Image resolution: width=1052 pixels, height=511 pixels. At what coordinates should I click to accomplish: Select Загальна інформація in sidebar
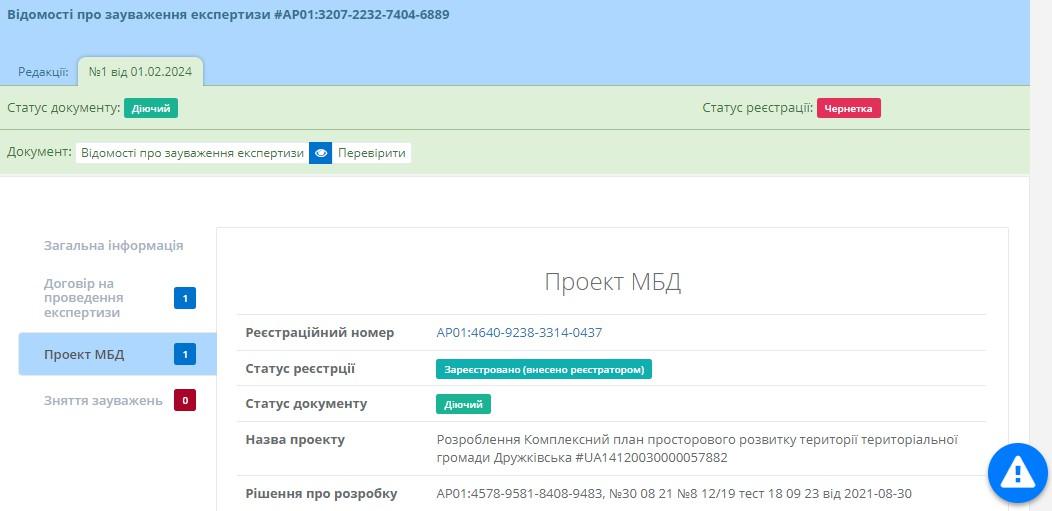coord(113,246)
